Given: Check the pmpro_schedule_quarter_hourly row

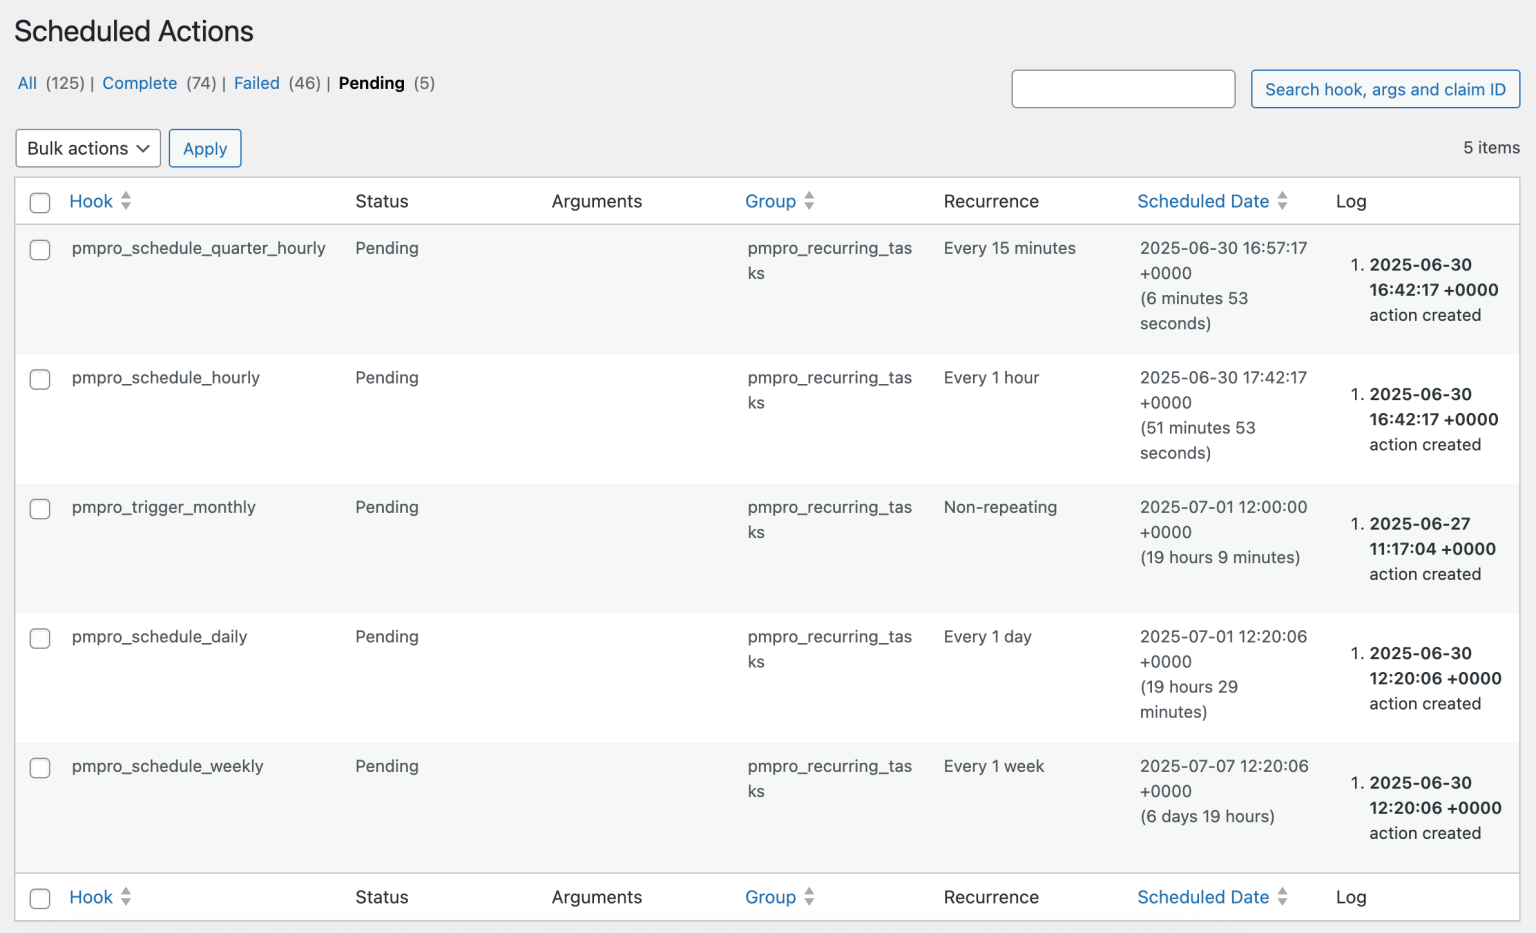Looking at the screenshot, I should (40, 250).
